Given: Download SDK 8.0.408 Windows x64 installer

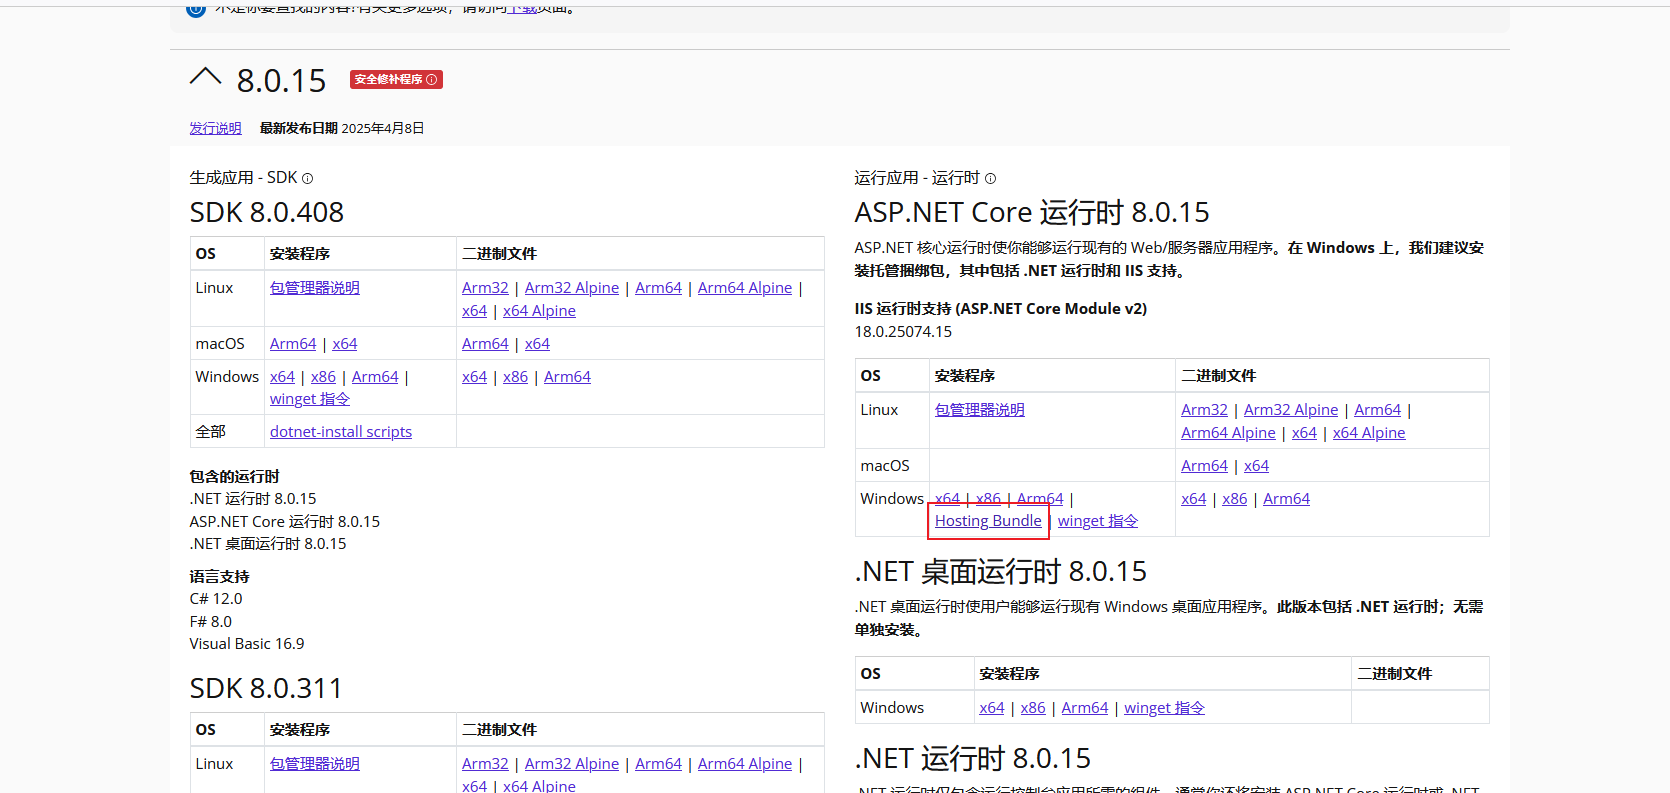Looking at the screenshot, I should coord(282,377).
